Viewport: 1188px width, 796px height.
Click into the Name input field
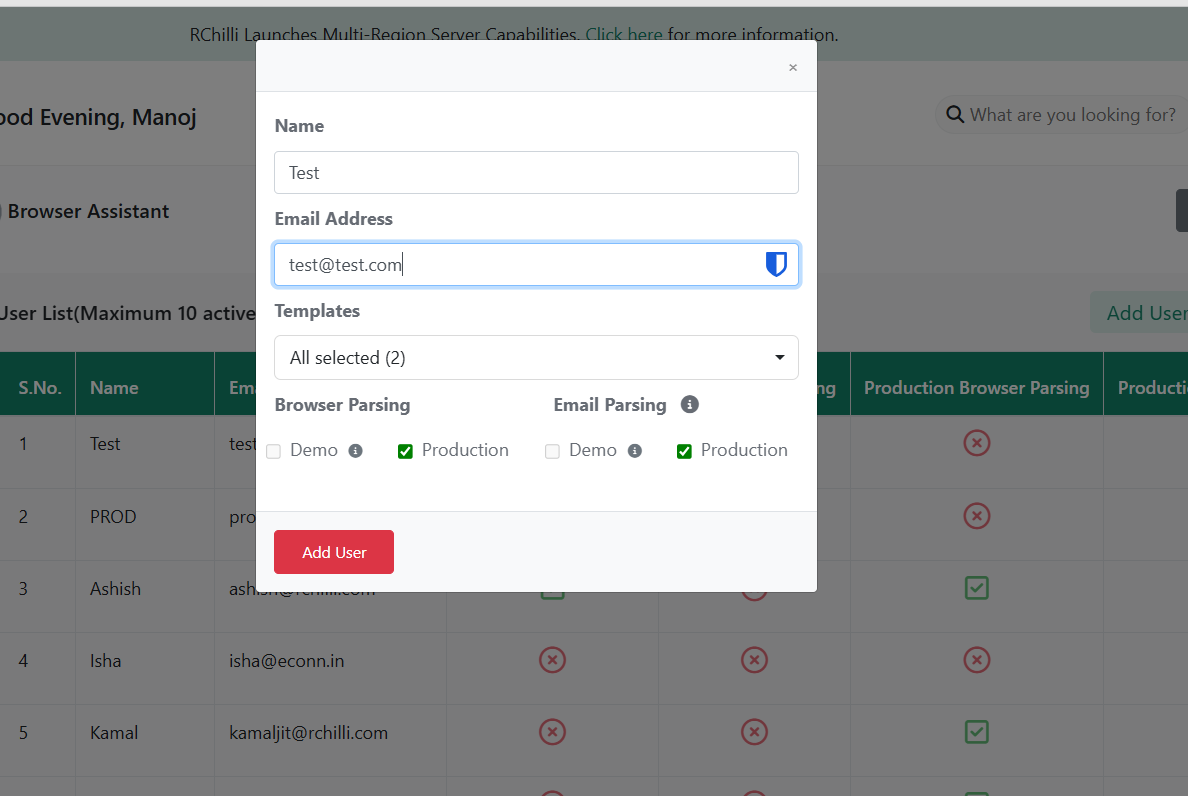coord(536,173)
